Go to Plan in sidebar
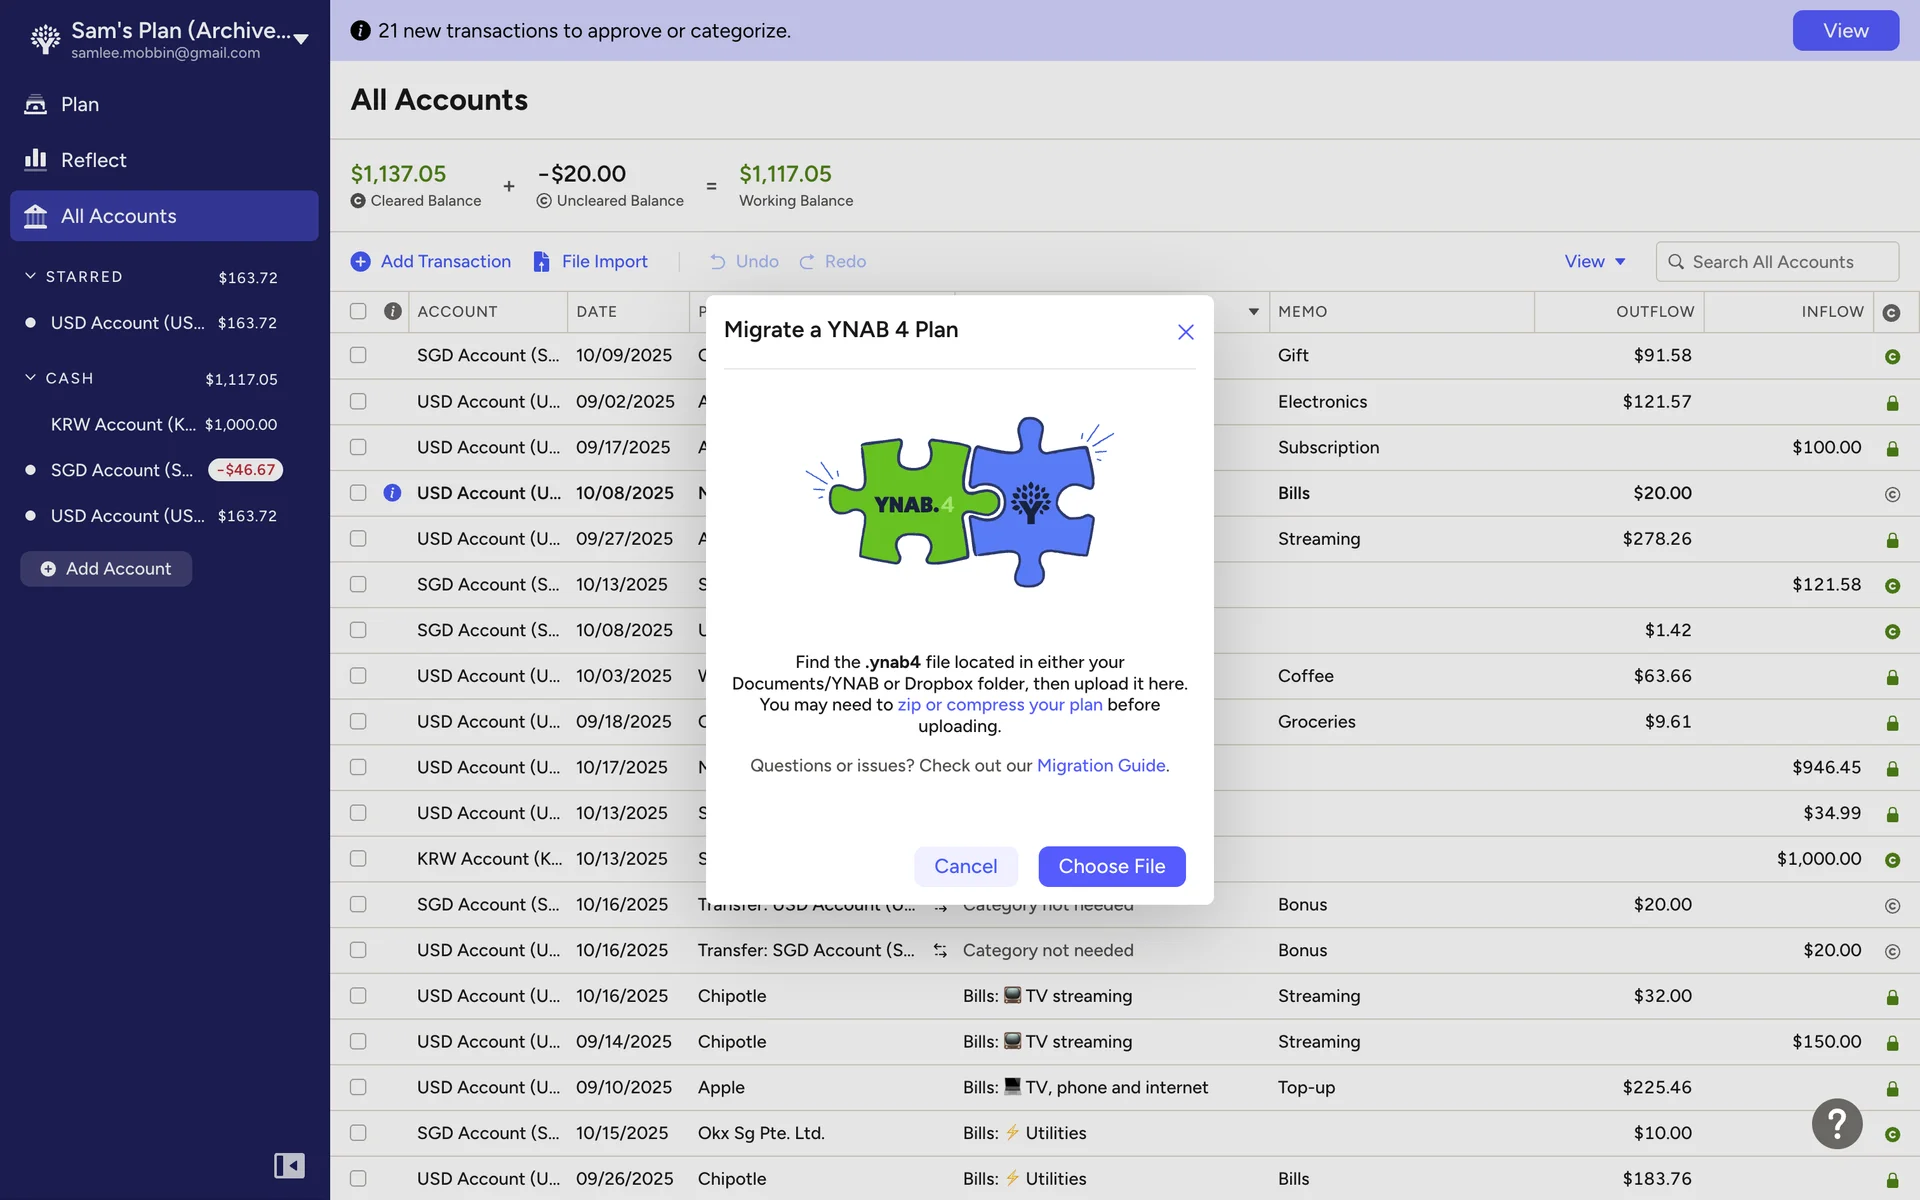 (x=80, y=104)
